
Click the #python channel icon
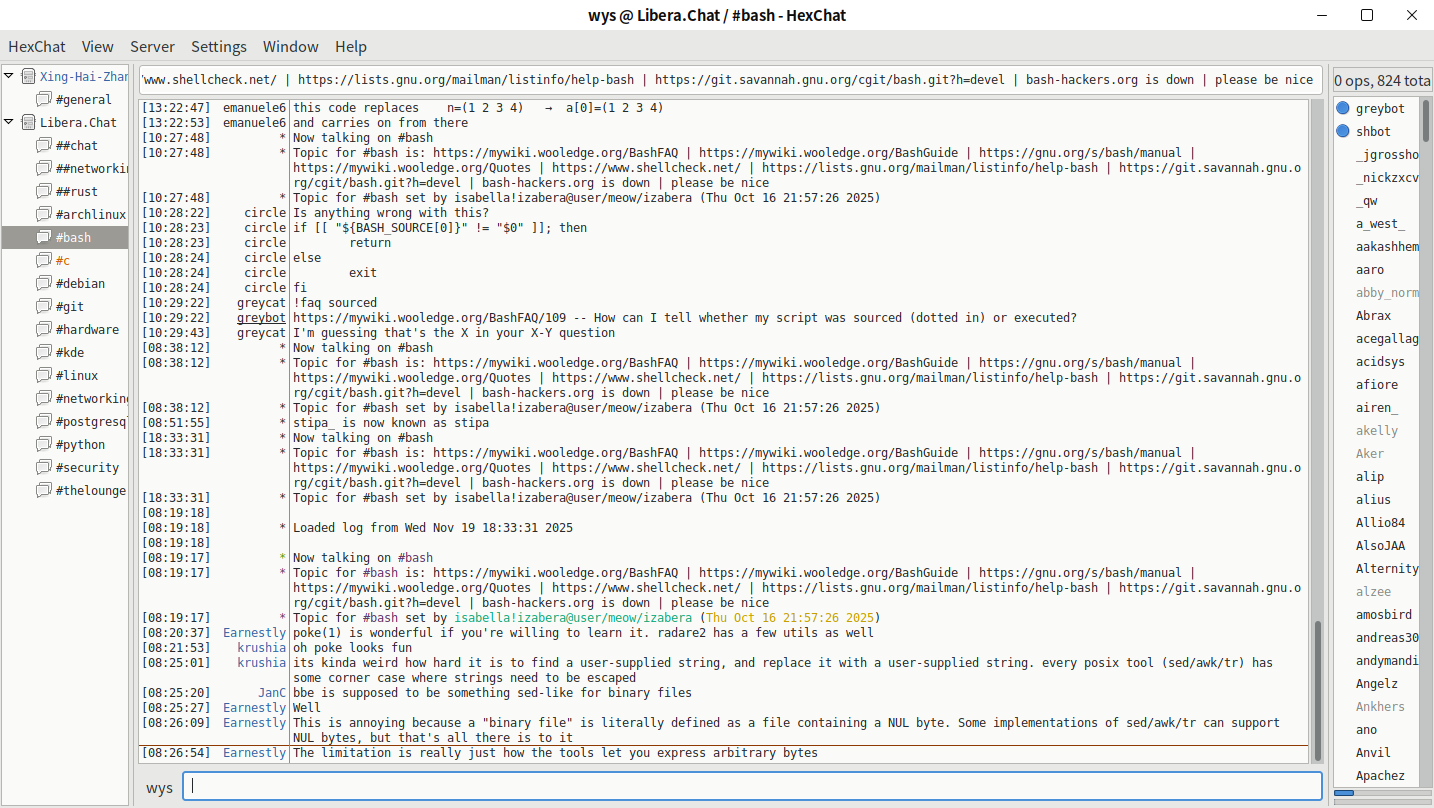click(x=43, y=444)
